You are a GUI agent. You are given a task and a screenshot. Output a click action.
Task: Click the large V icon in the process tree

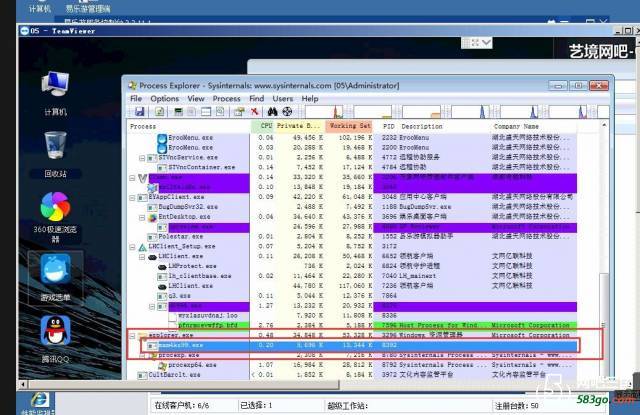(142, 178)
